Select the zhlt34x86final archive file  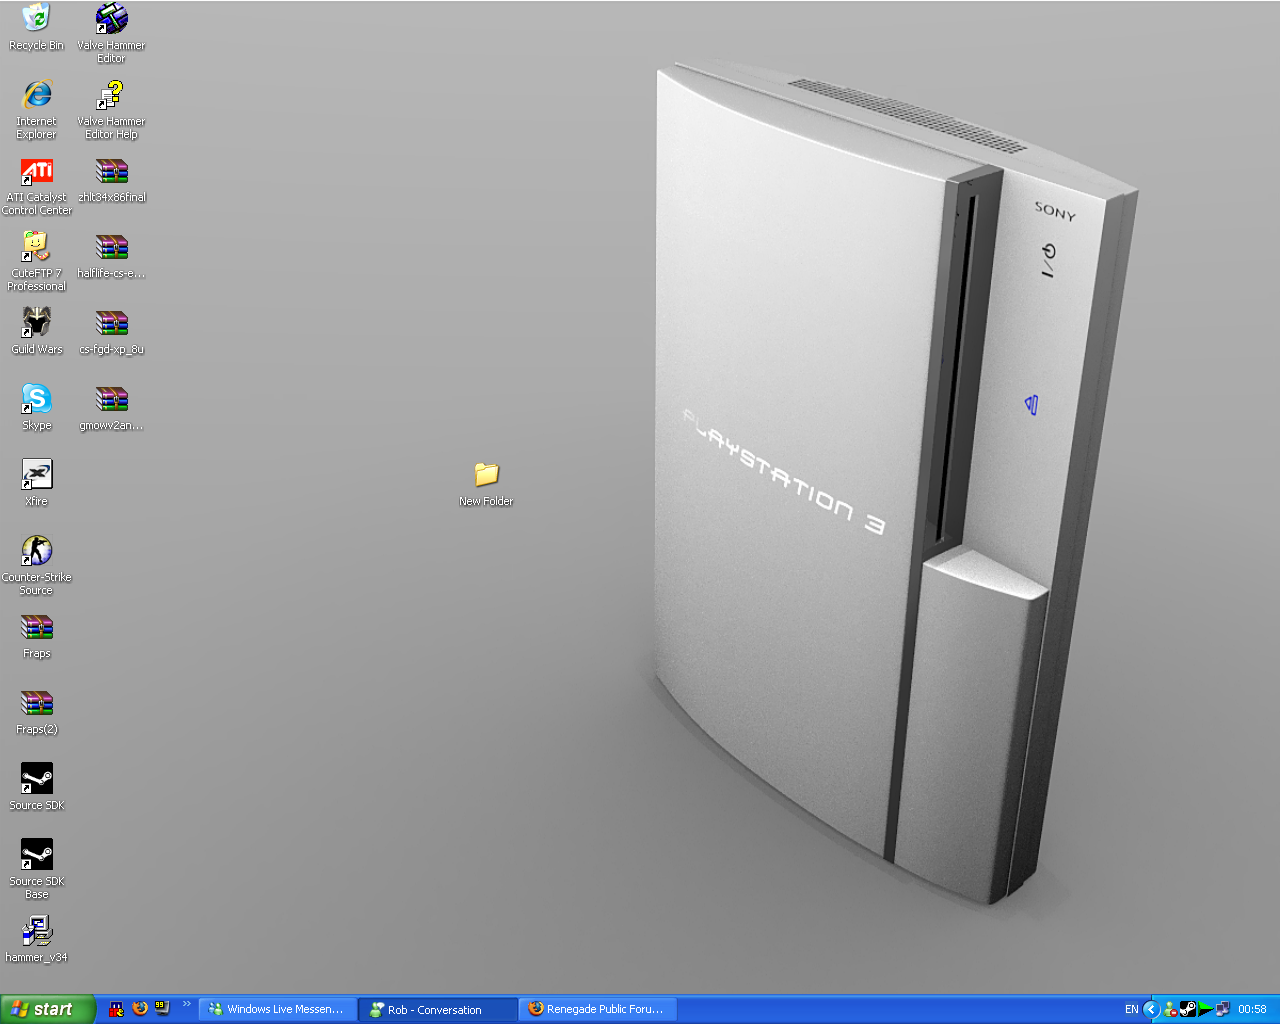tap(111, 171)
